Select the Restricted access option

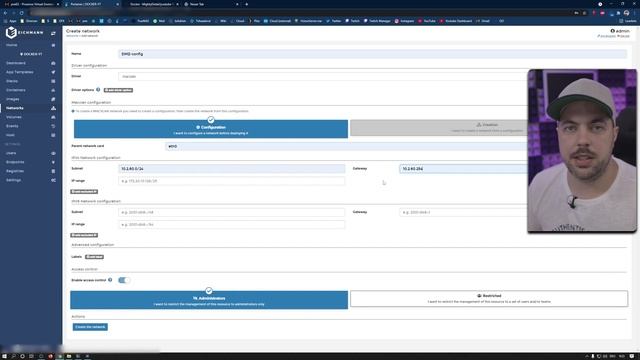[x=489, y=299]
